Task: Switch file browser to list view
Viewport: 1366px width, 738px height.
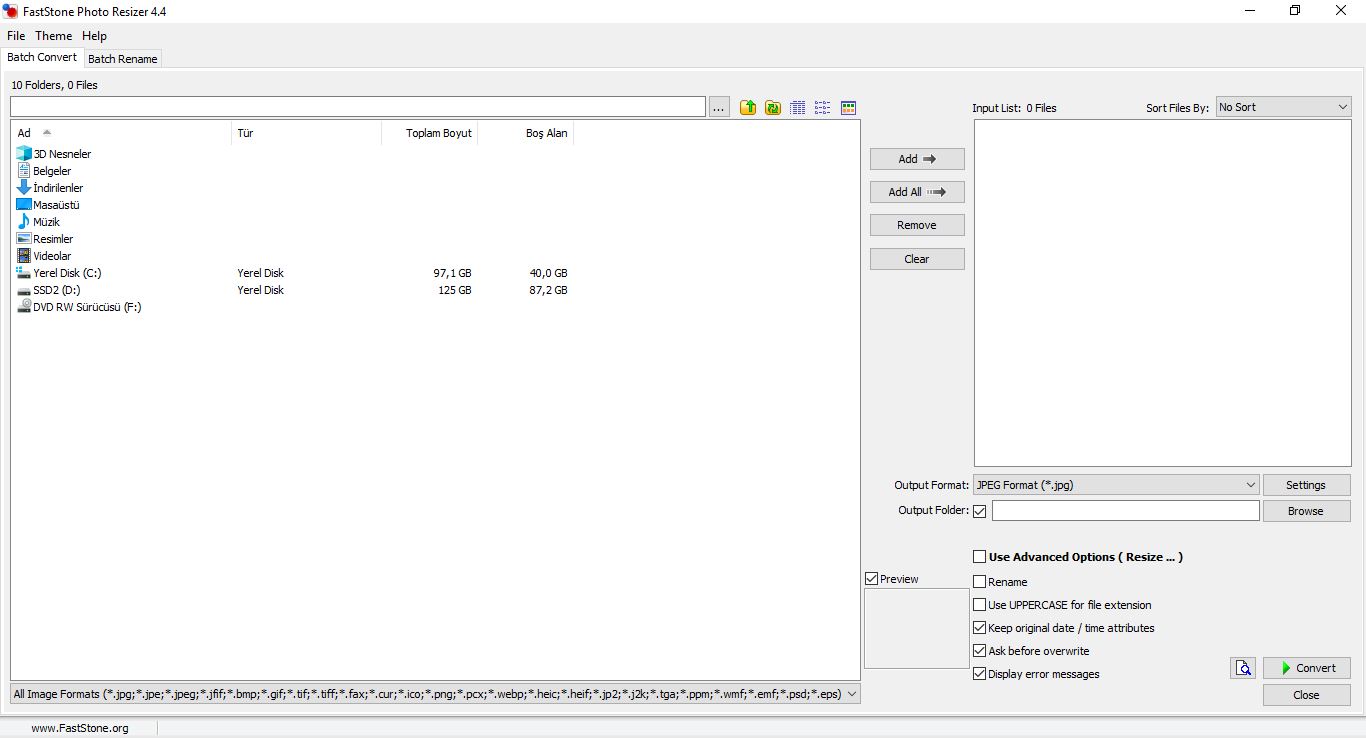Action: [x=823, y=107]
